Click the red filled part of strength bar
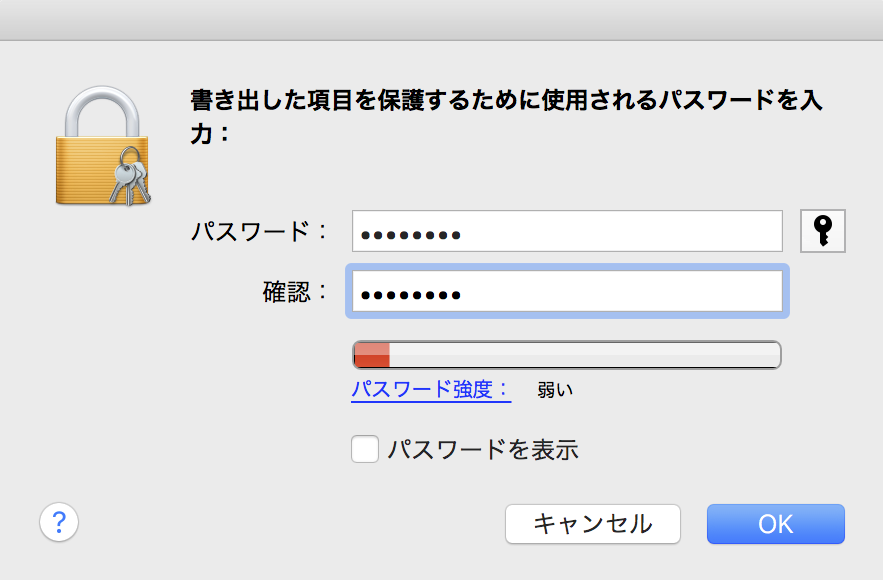883x580 pixels. click(372, 355)
